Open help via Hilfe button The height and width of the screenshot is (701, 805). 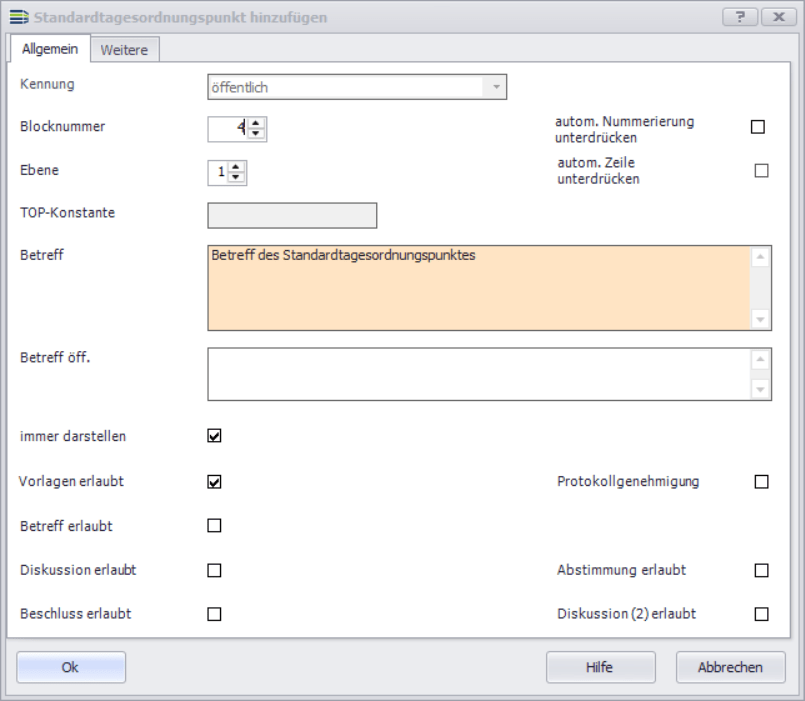click(600, 667)
